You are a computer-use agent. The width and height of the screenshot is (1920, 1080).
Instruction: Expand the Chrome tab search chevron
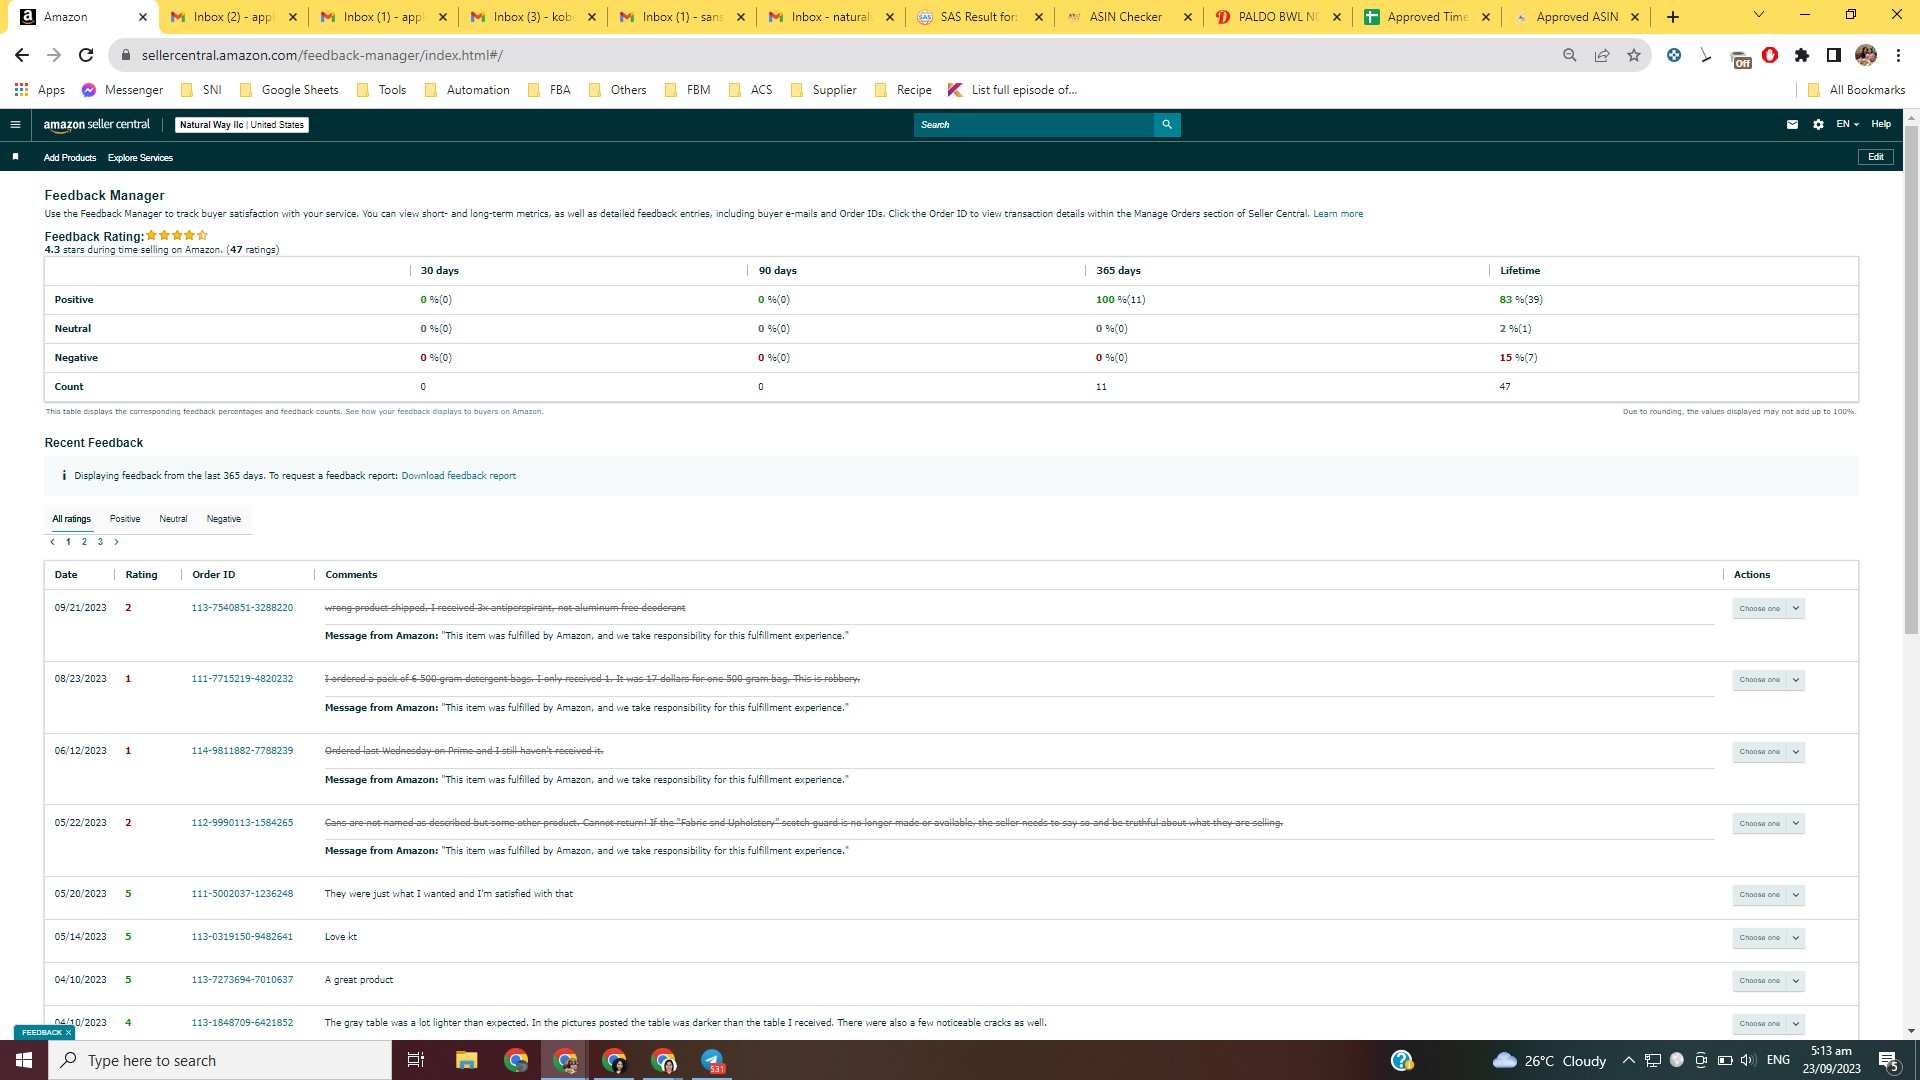coord(1759,15)
